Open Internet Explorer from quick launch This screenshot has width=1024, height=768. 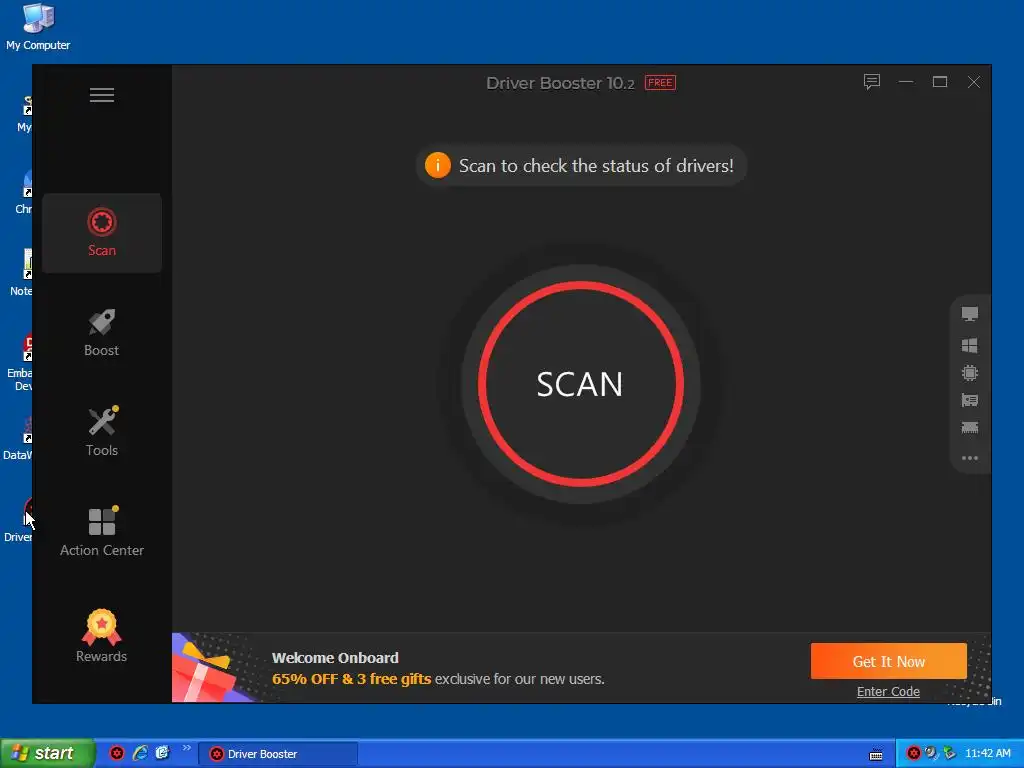point(140,753)
